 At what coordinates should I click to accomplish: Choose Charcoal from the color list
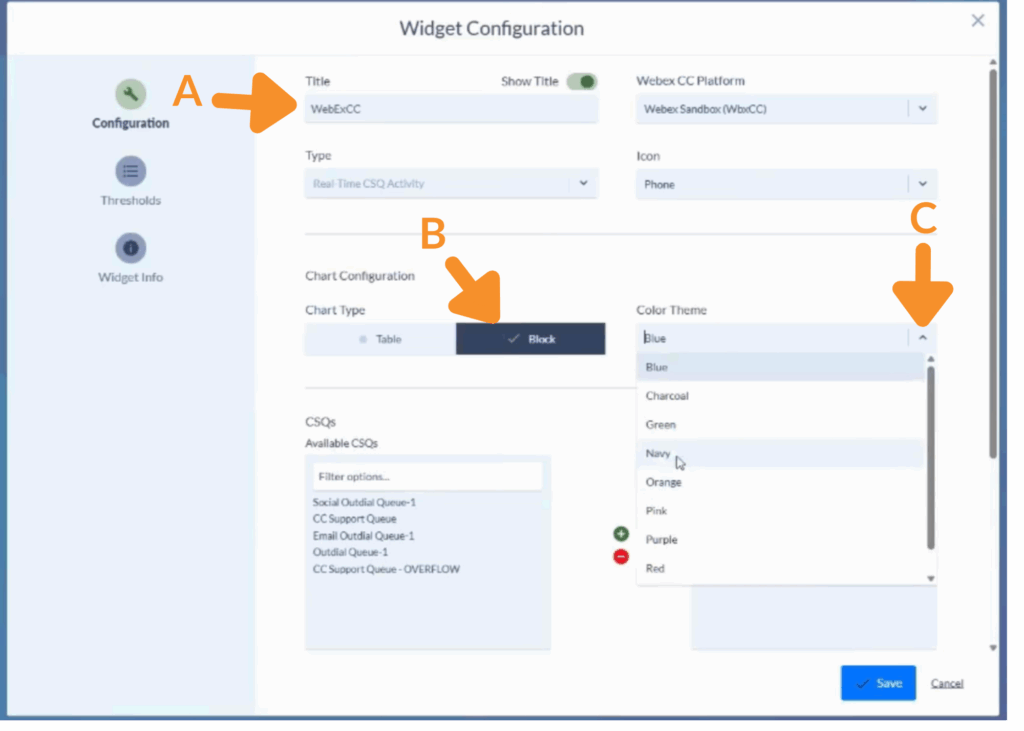click(x=667, y=396)
